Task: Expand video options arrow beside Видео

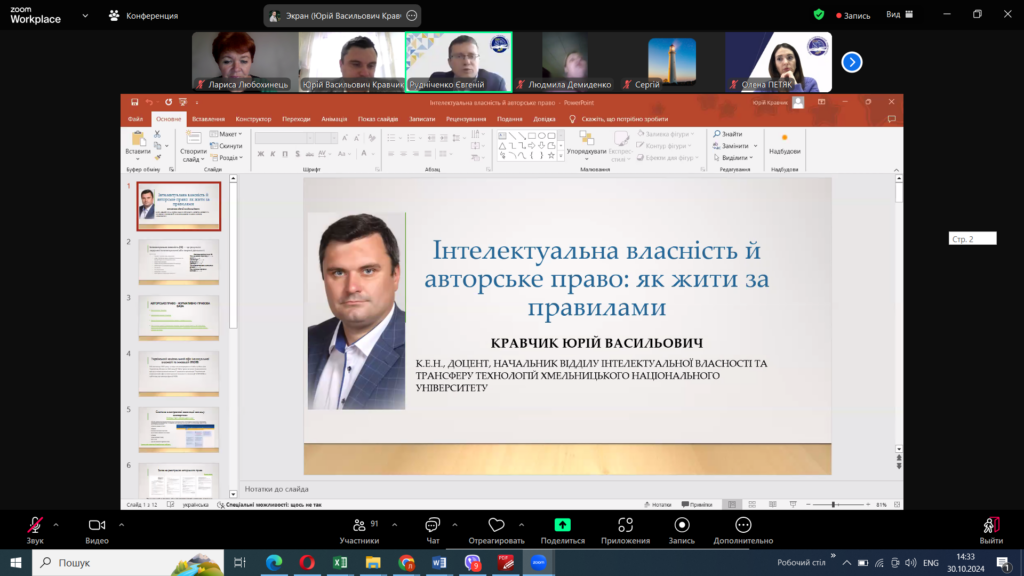Action: click(121, 524)
